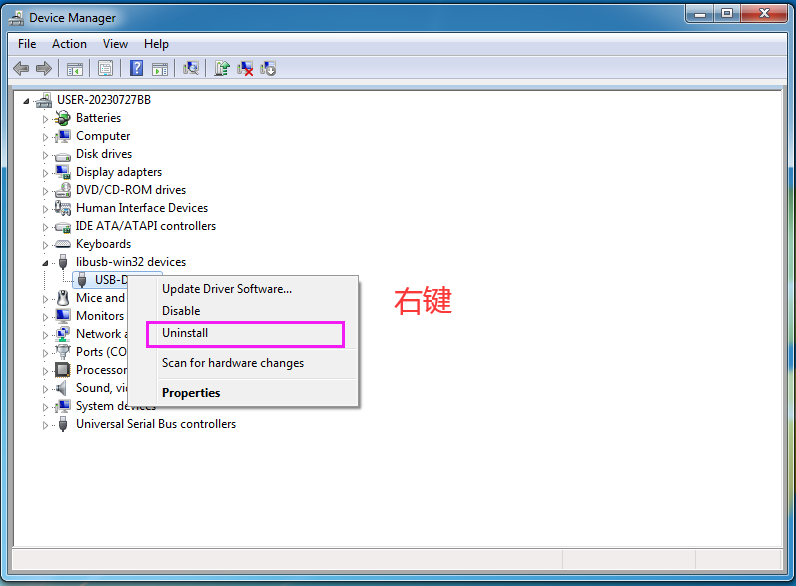796x586 pixels.
Task: Select Update Driver Software... in context menu
Action: (227, 289)
